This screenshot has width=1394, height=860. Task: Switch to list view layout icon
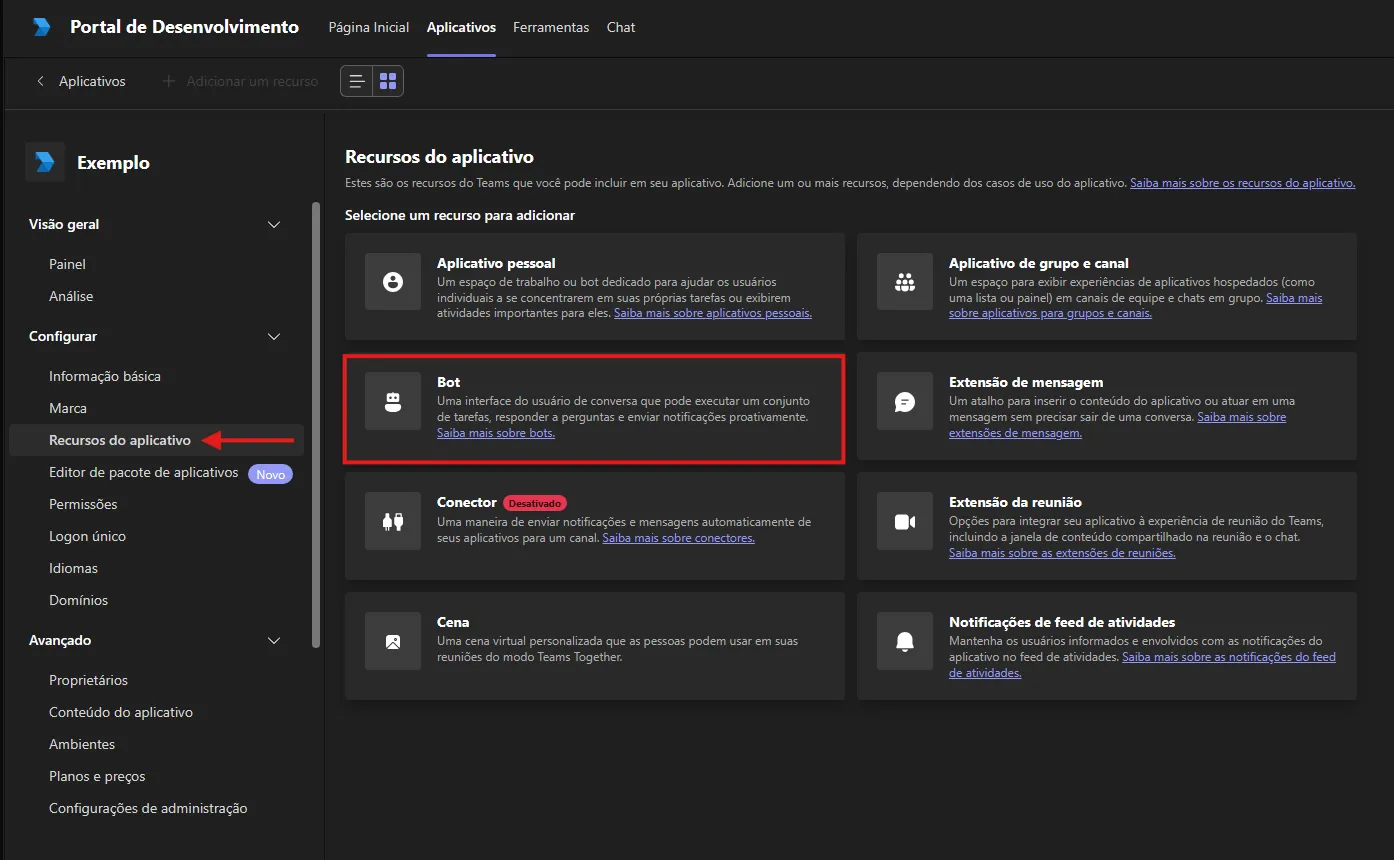pyautogui.click(x=357, y=81)
